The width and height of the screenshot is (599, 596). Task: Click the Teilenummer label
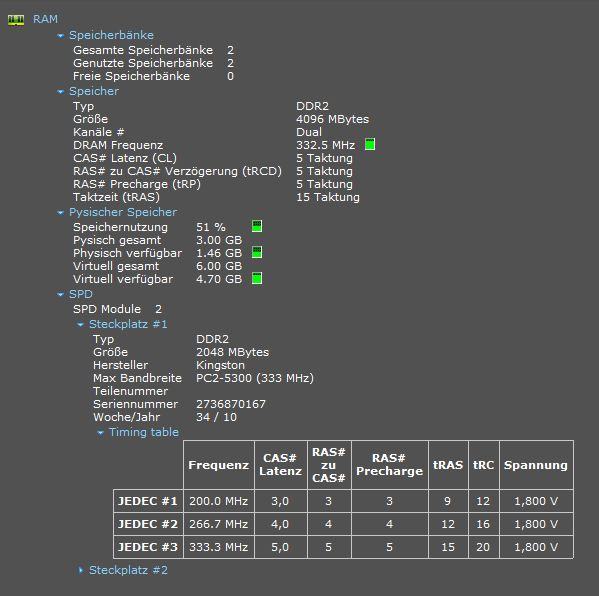tap(130, 391)
